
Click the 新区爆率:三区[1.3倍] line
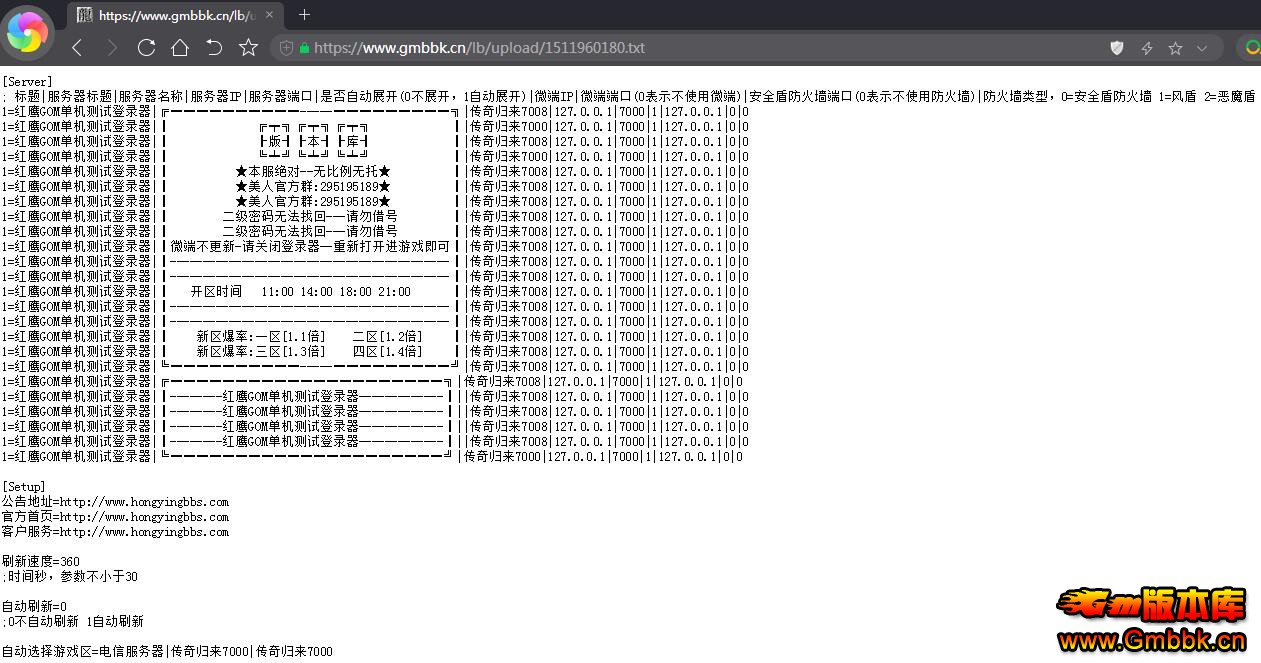(309, 352)
